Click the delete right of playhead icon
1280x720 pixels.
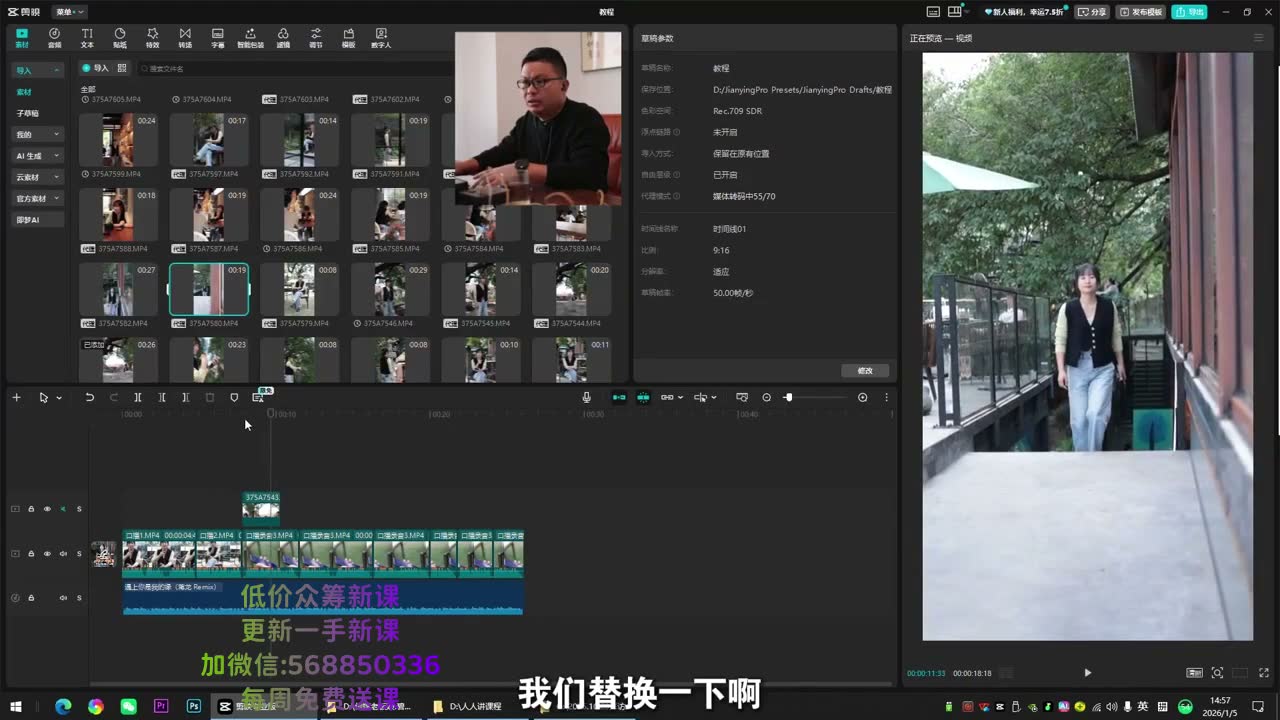tap(186, 397)
